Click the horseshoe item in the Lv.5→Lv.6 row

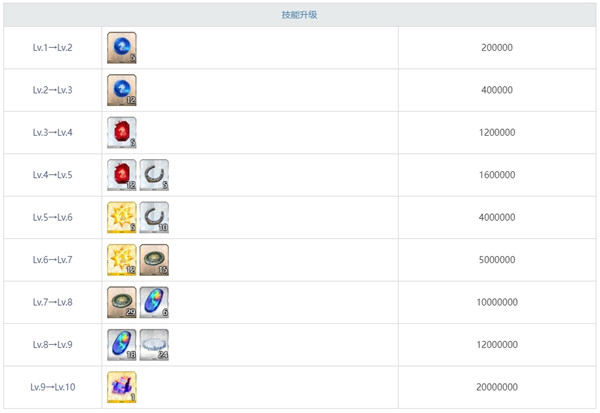[154, 218]
